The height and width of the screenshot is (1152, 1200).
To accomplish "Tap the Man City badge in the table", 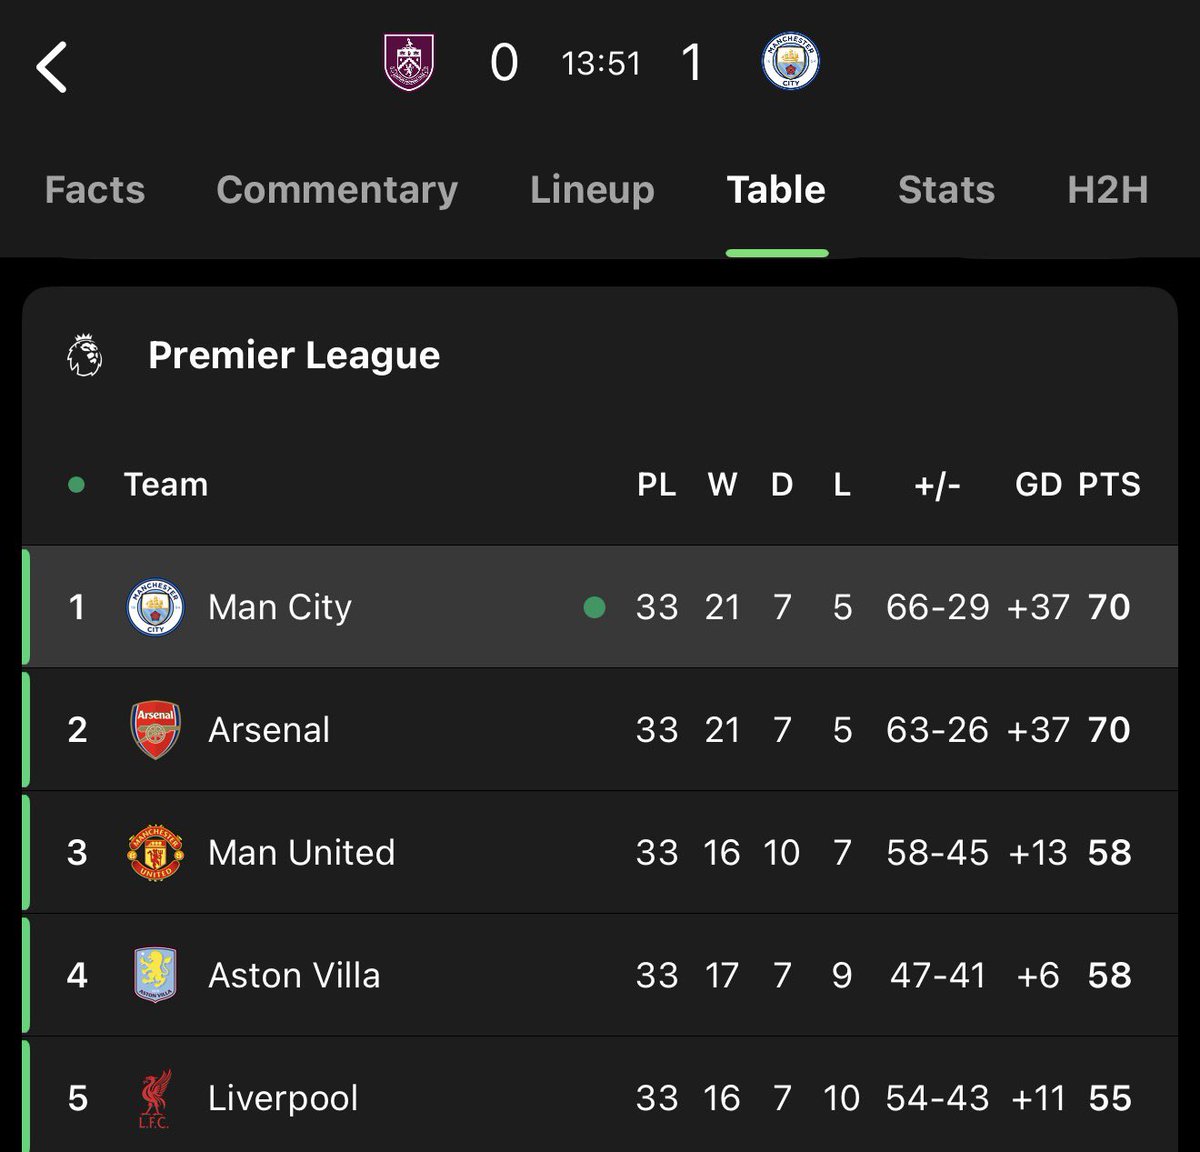I will 155,607.
